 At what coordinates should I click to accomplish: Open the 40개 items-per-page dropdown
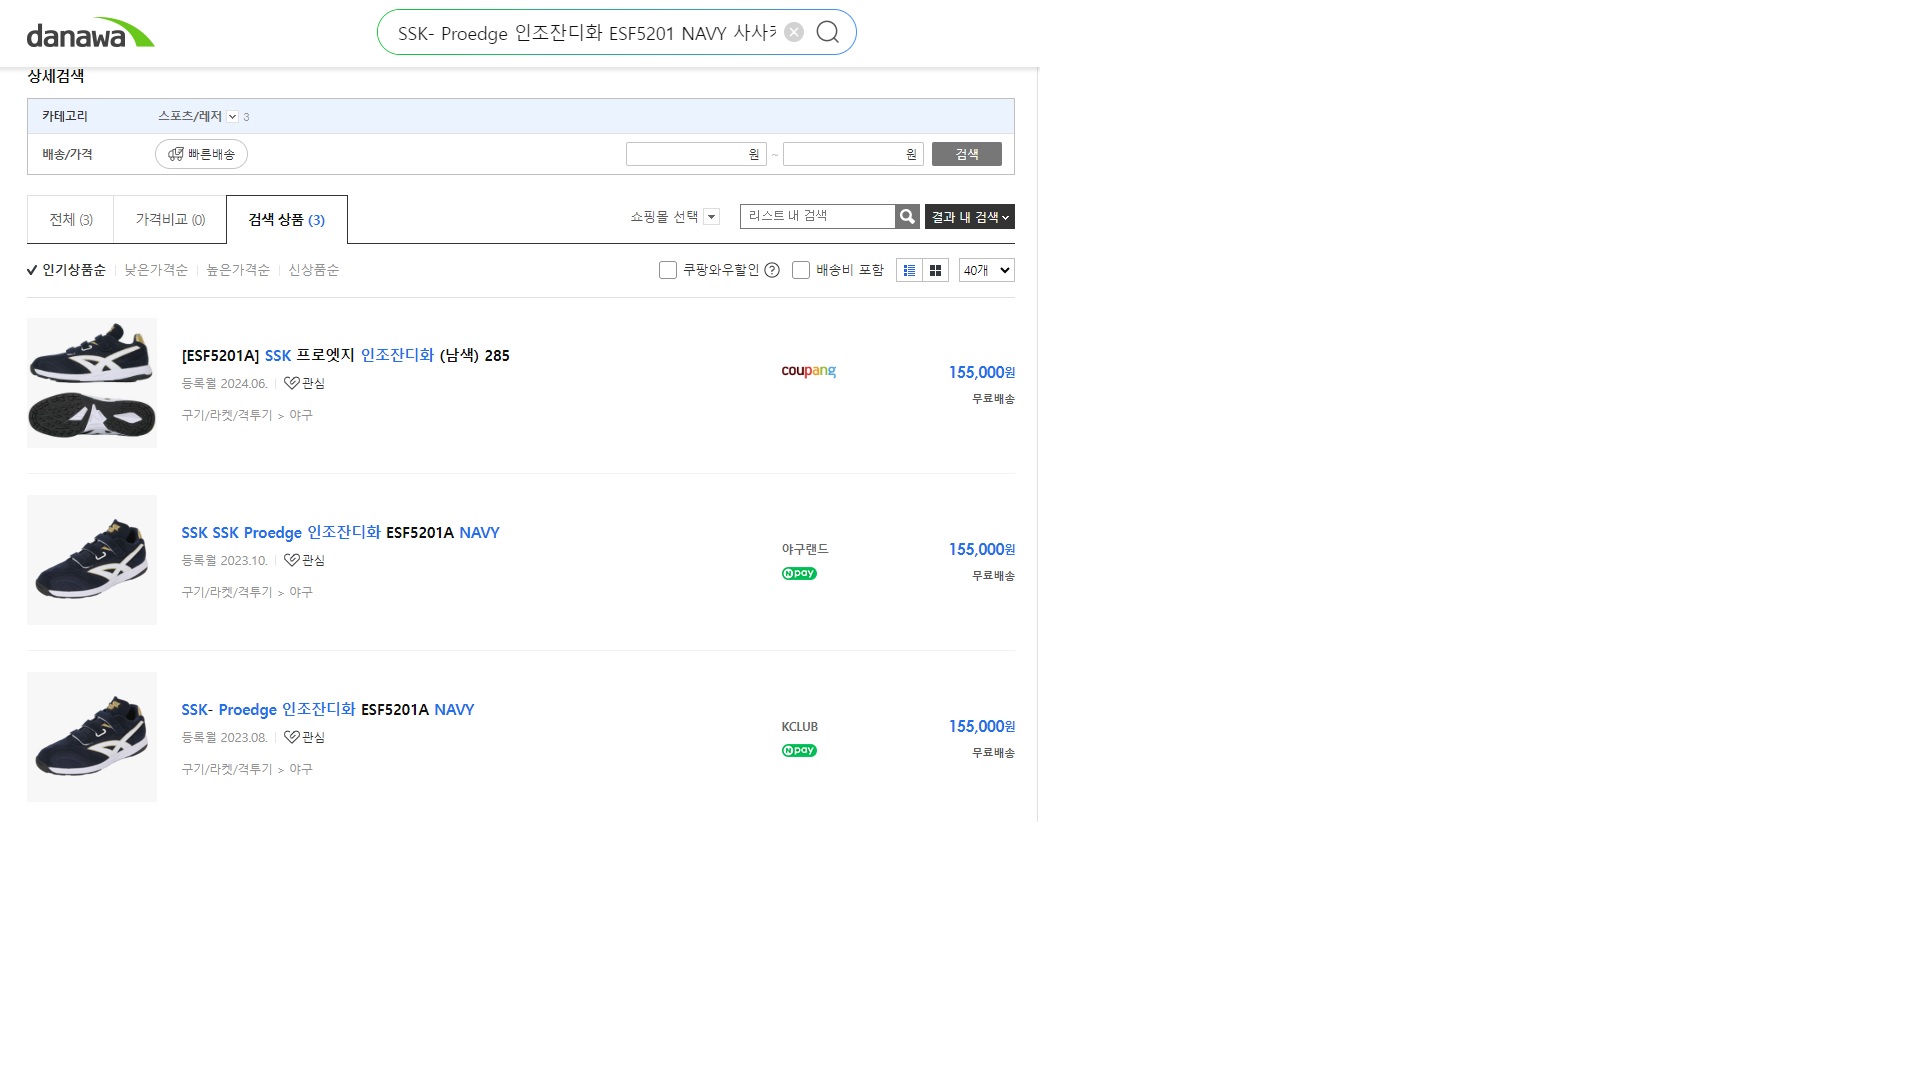pos(987,270)
